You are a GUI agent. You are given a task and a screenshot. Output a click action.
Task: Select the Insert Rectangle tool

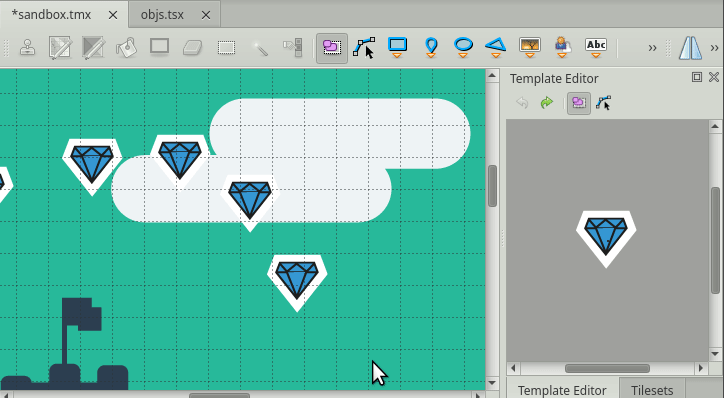tap(397, 48)
